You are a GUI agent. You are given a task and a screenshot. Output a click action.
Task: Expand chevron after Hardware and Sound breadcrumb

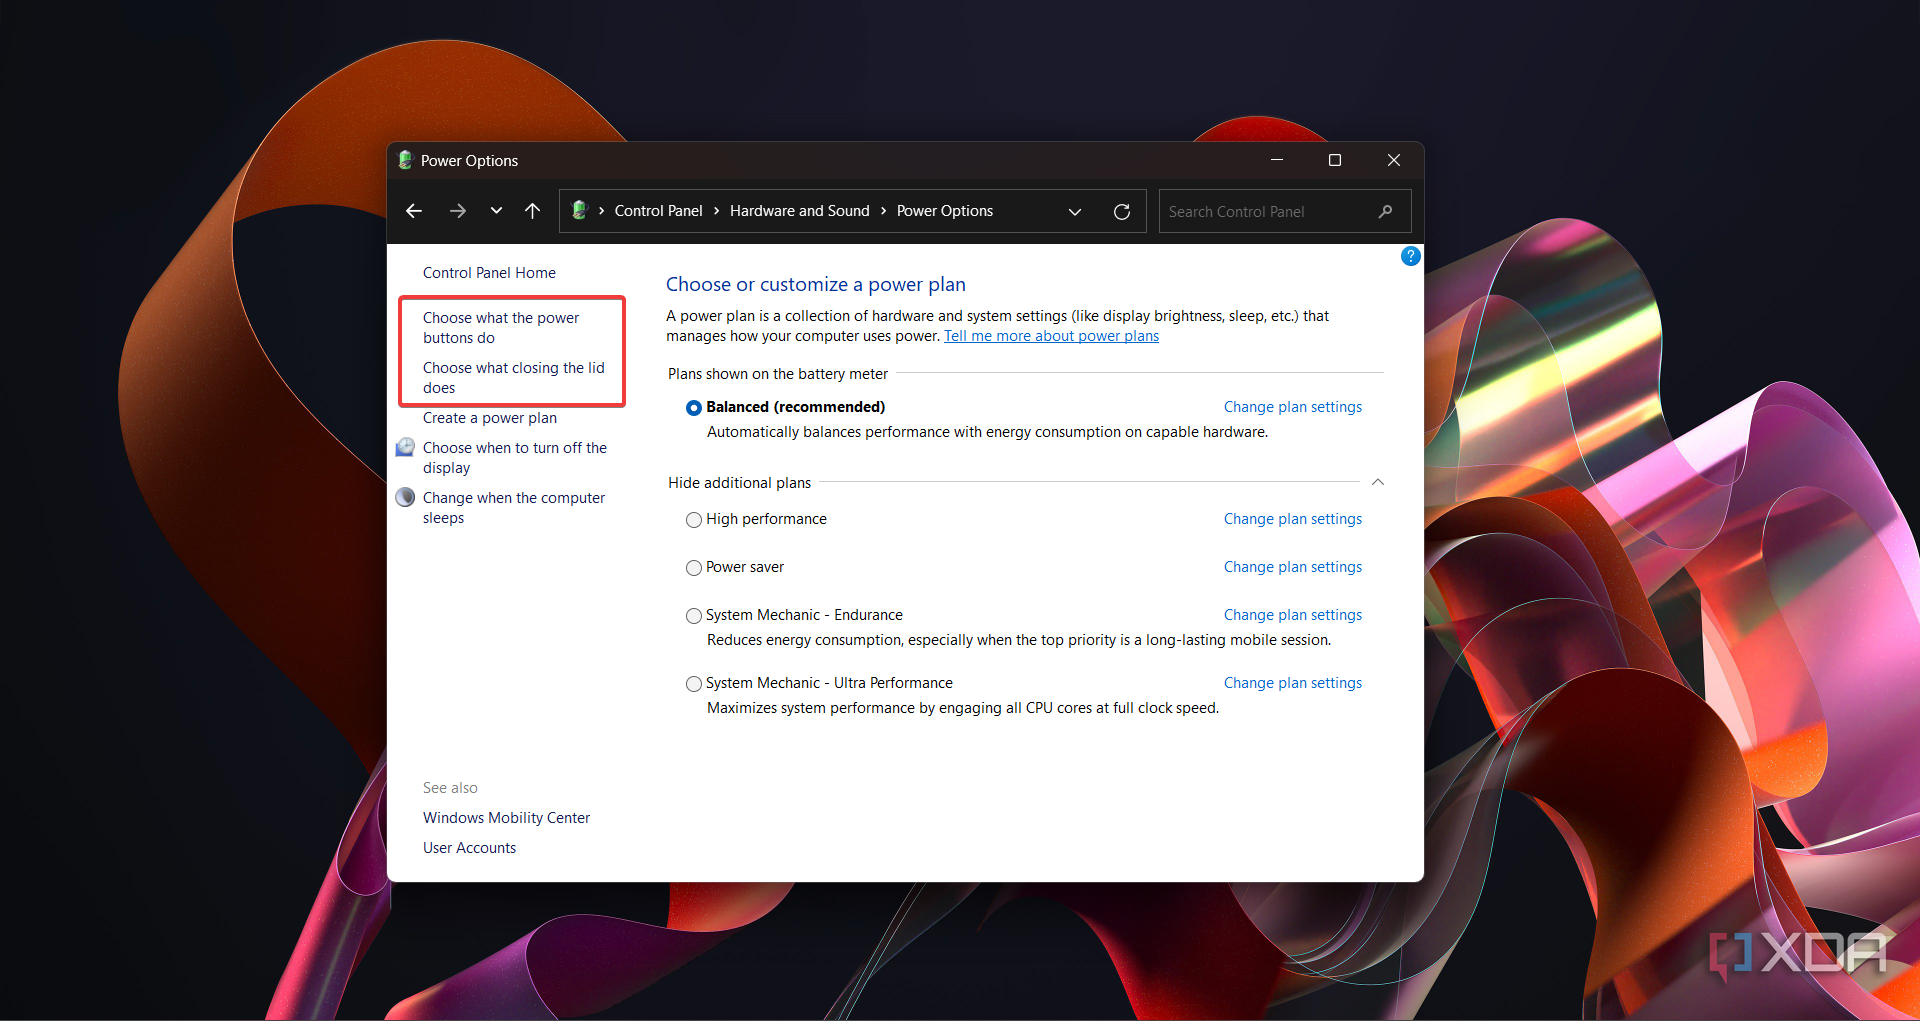coord(883,211)
